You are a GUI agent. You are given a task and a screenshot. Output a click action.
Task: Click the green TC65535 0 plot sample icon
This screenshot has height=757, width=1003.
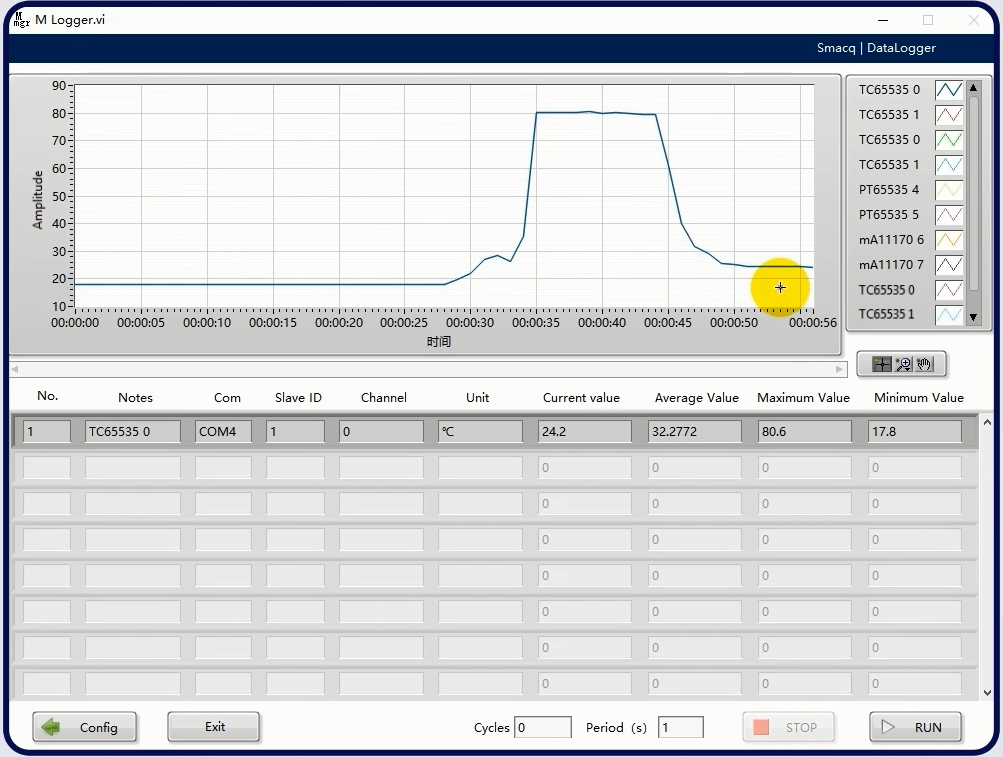(x=949, y=139)
